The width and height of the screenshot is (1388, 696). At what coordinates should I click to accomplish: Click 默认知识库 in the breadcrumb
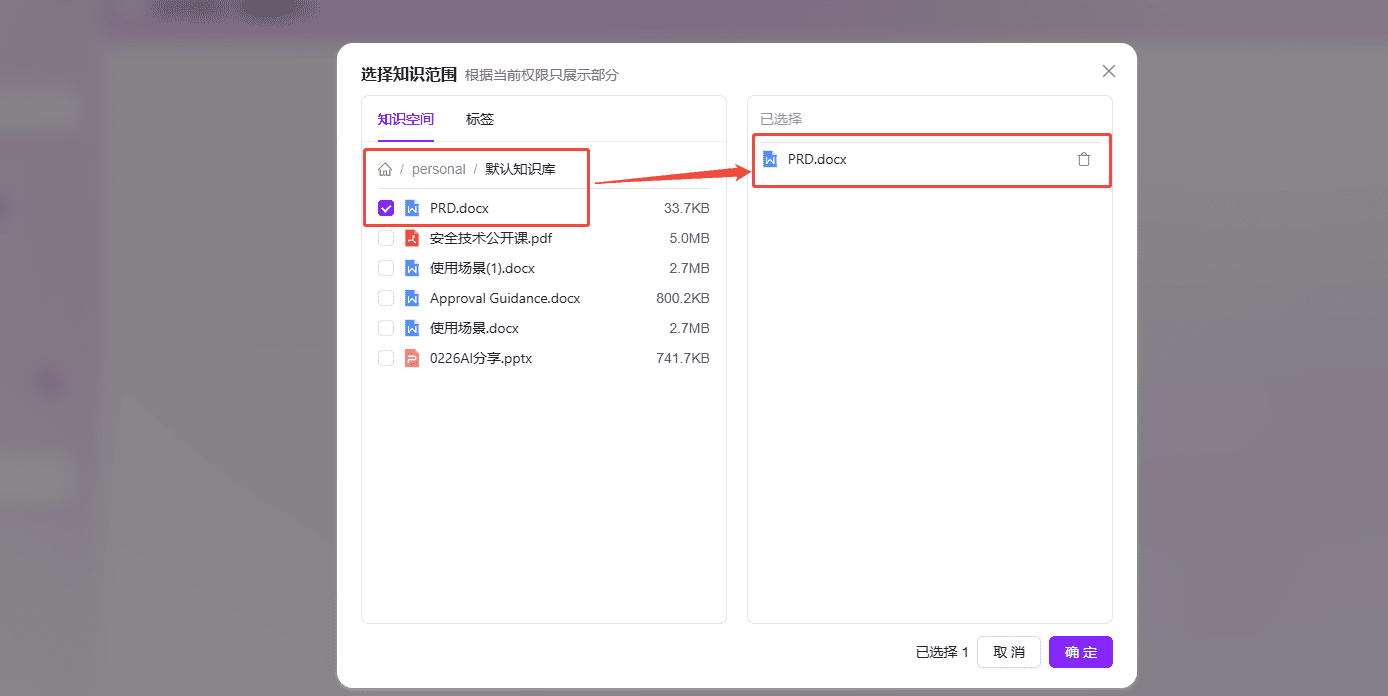click(x=521, y=169)
